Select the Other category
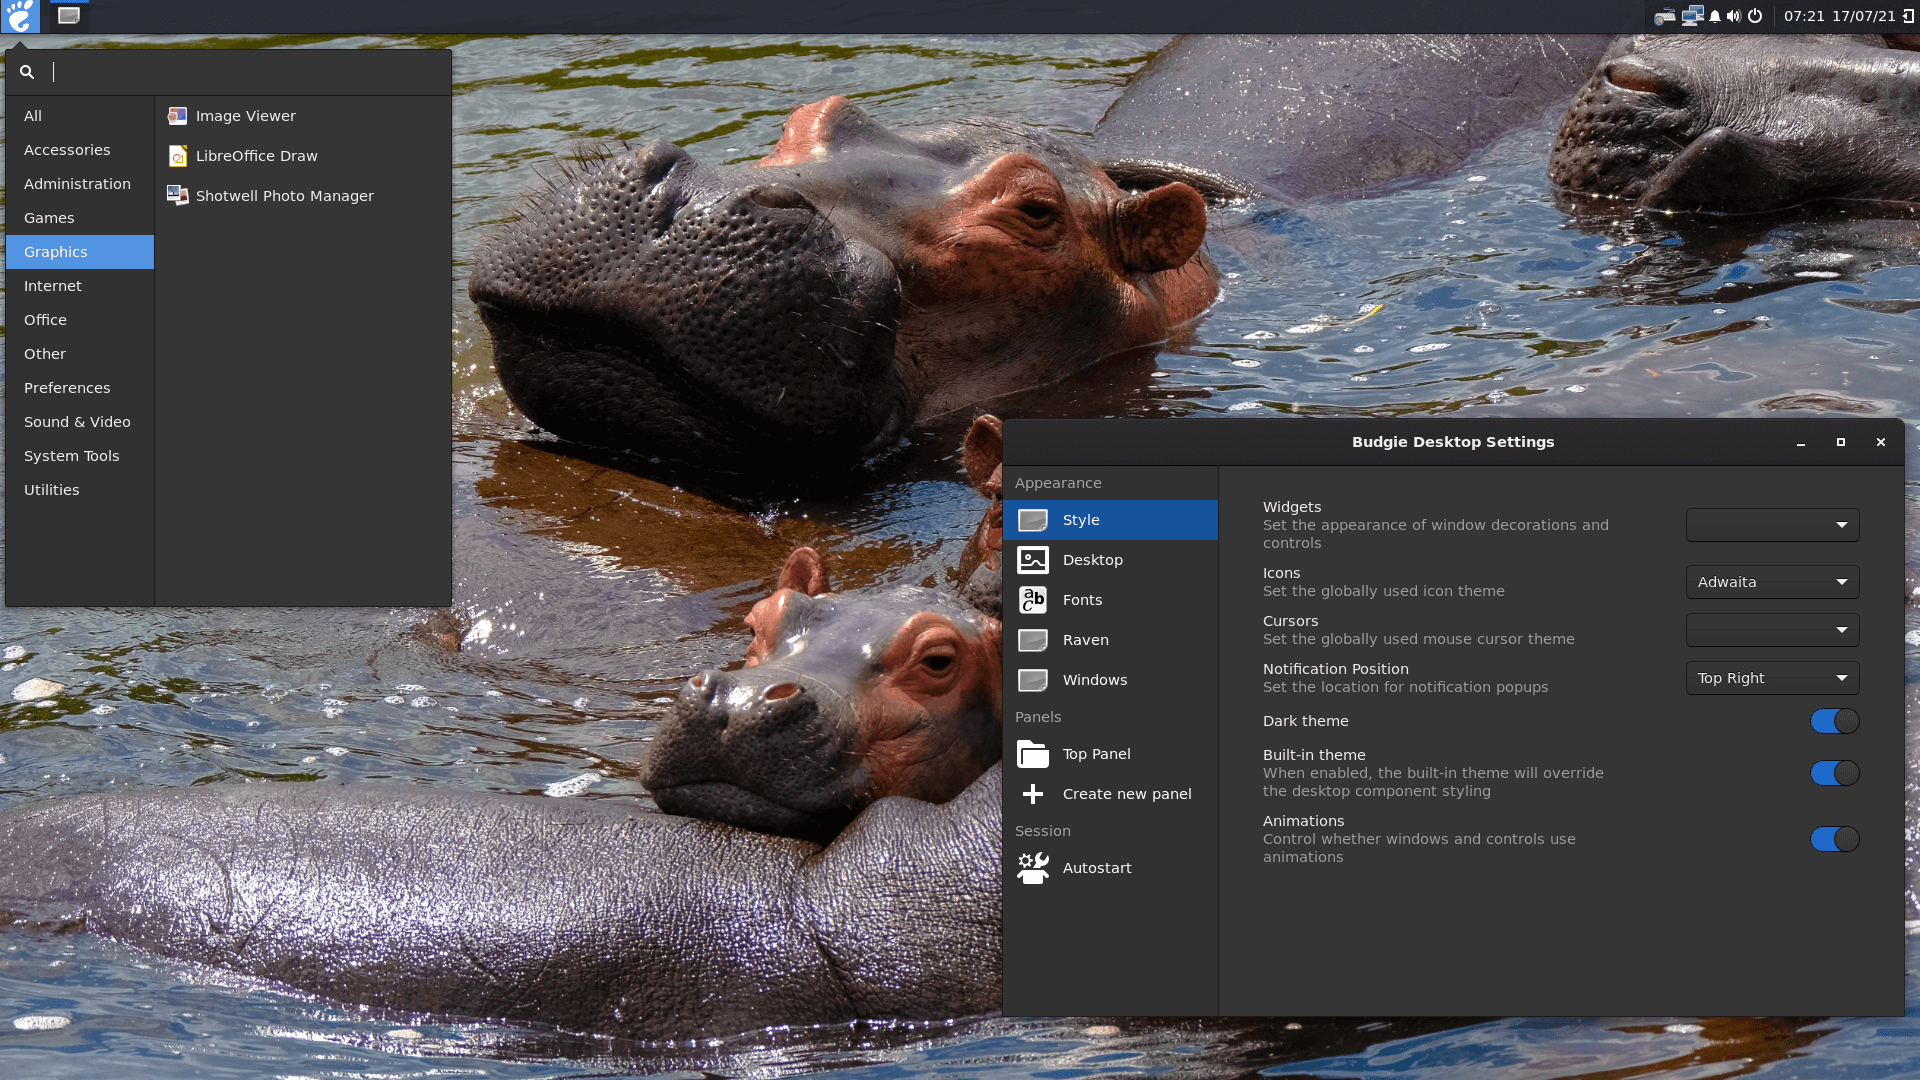The width and height of the screenshot is (1920, 1080). click(80, 354)
